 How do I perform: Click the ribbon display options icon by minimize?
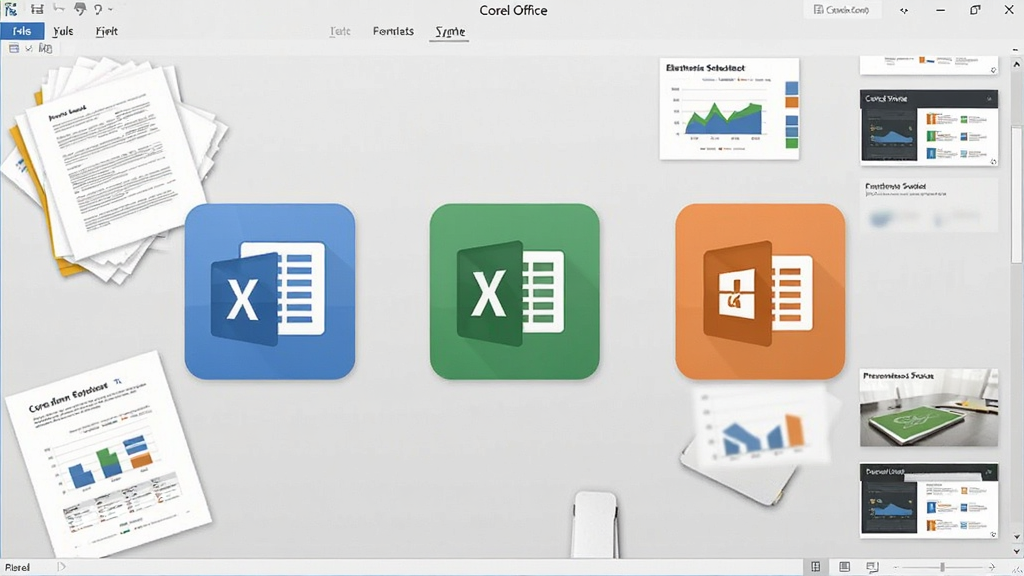[x=904, y=10]
